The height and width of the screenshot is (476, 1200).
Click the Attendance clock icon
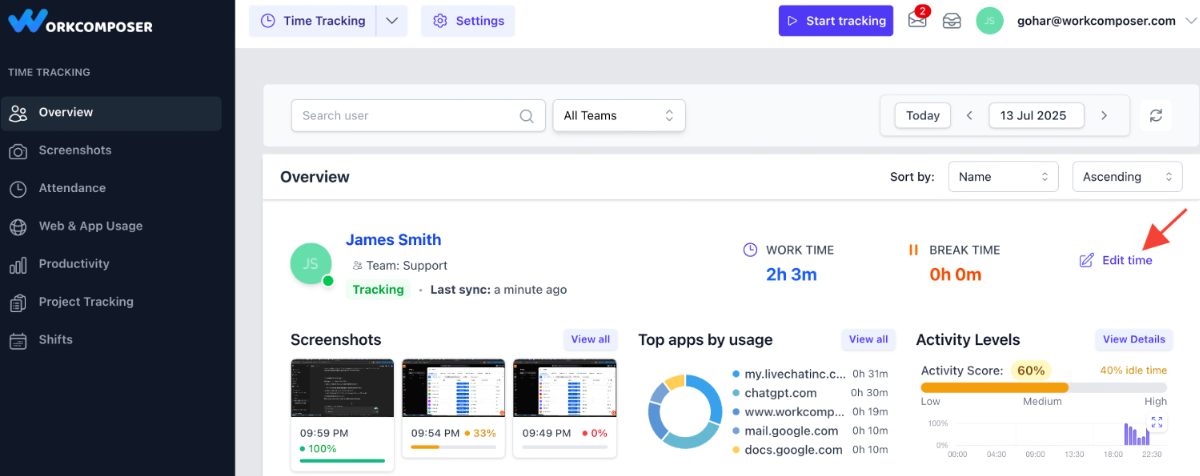click(18, 189)
